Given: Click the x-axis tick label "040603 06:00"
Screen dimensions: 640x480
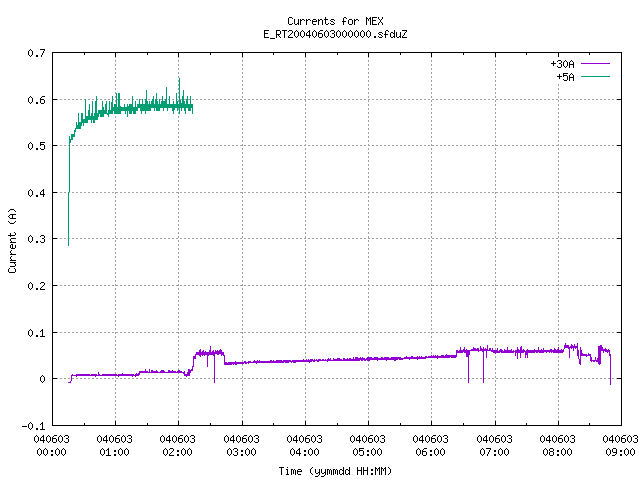Looking at the screenshot, I should pos(431,445).
